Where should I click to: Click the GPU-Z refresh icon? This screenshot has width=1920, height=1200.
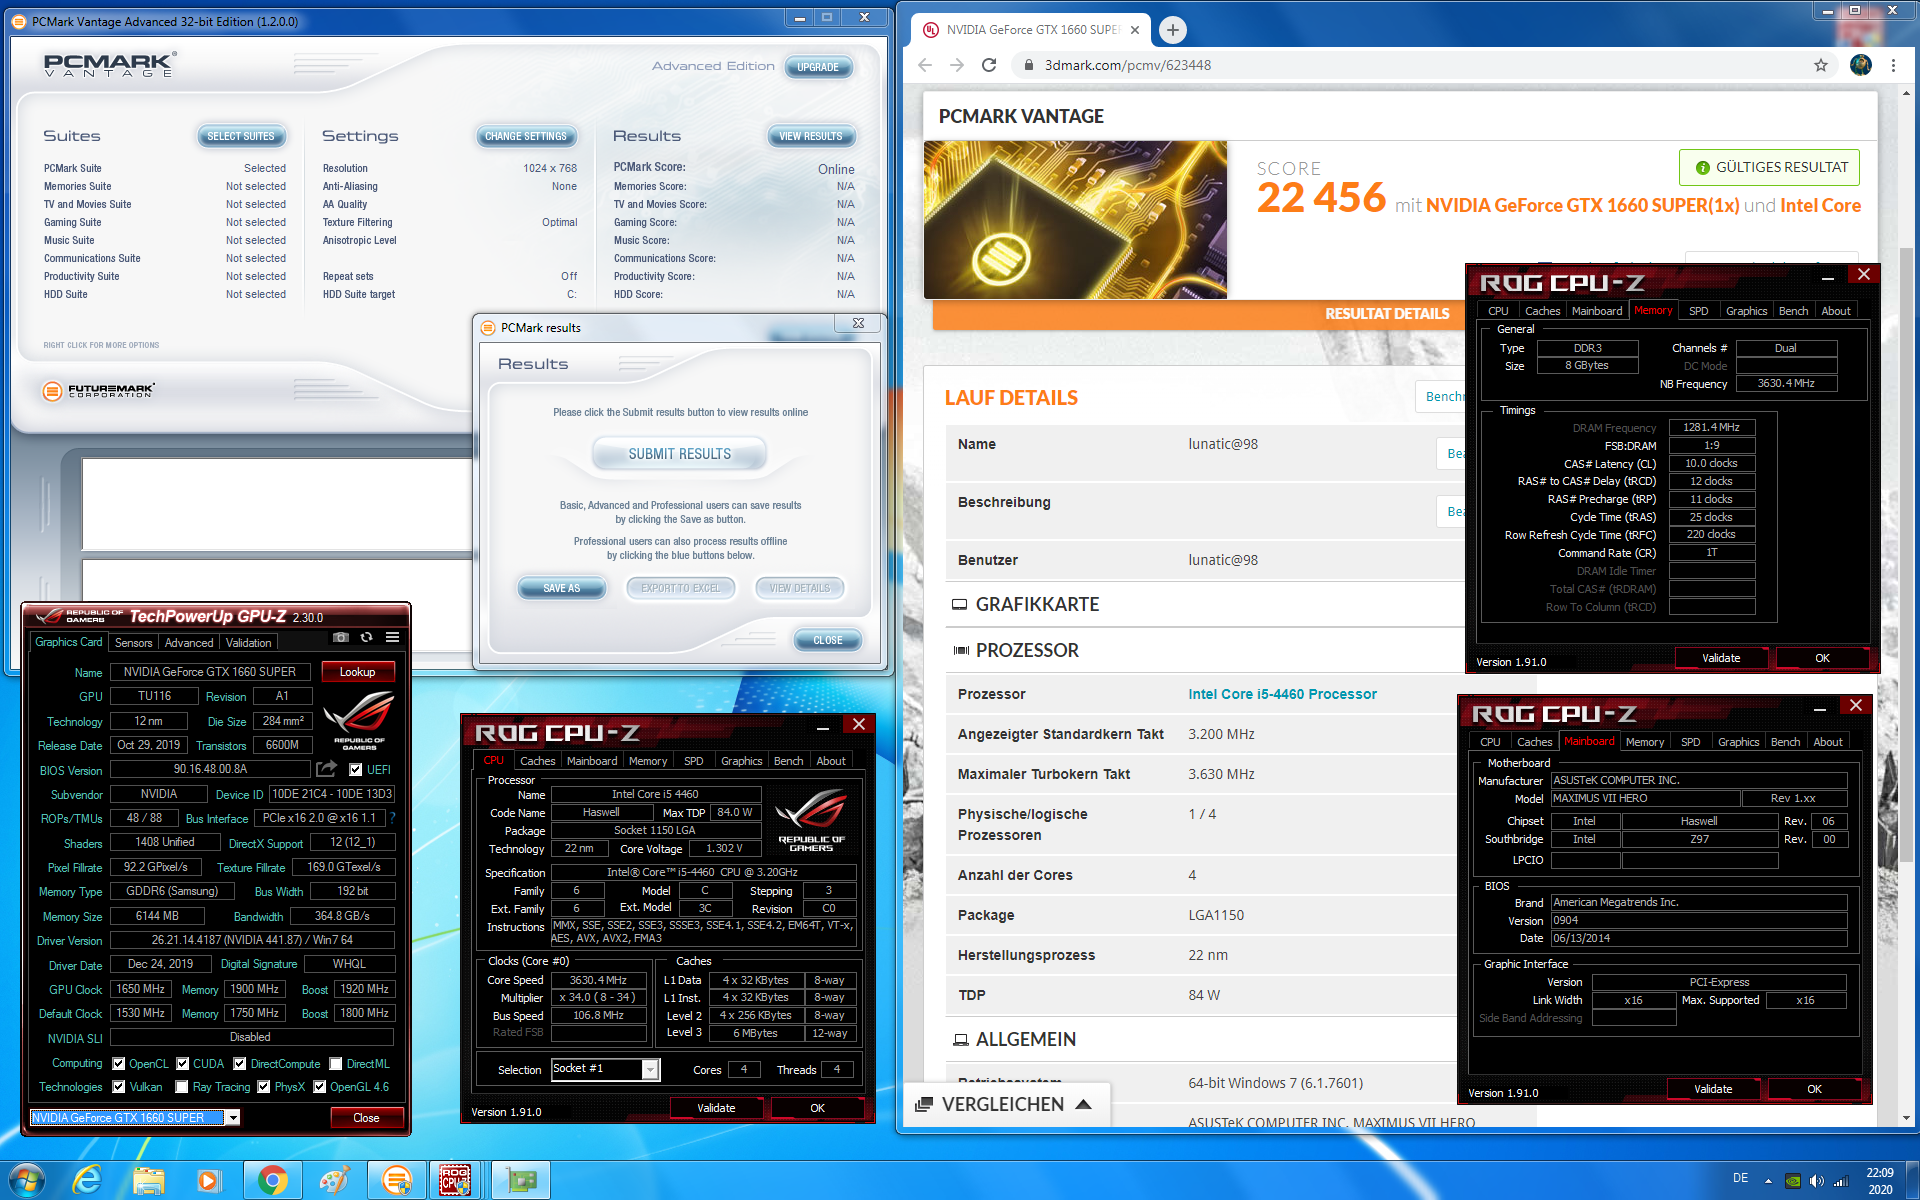[367, 637]
